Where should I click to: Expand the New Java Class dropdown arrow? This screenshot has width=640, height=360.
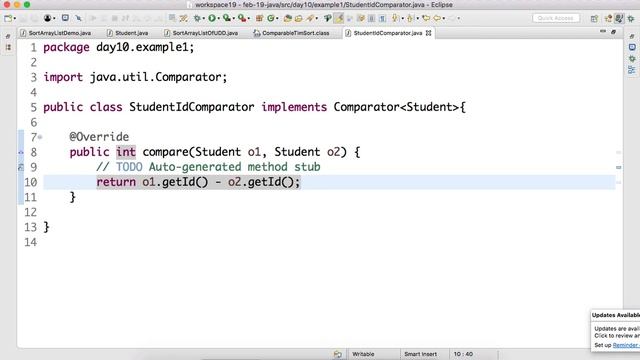(x=277, y=18)
